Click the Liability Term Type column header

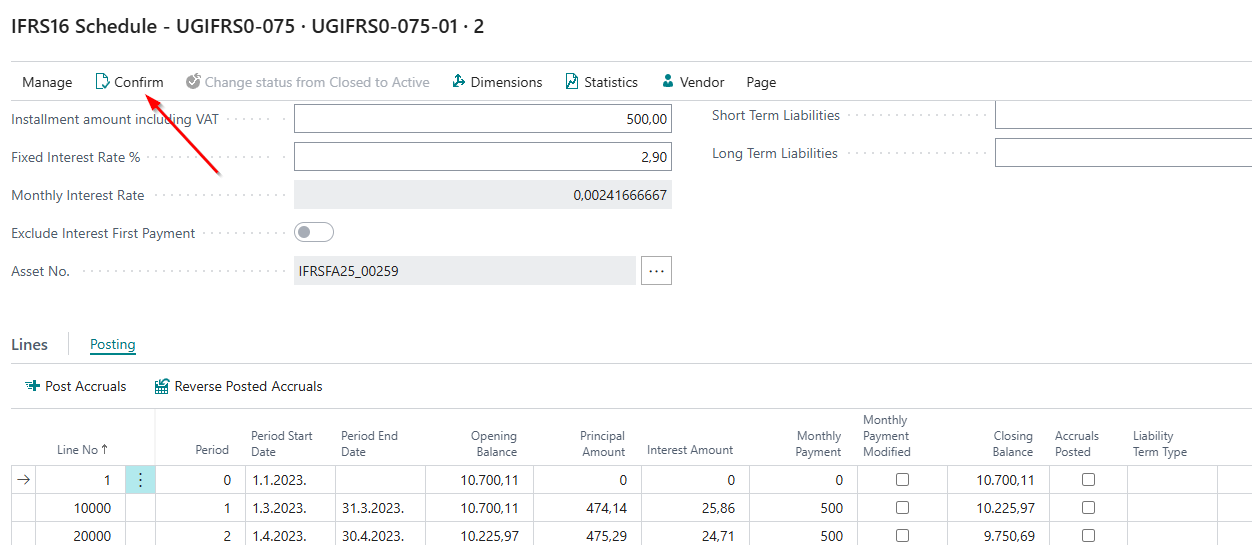pos(1160,443)
